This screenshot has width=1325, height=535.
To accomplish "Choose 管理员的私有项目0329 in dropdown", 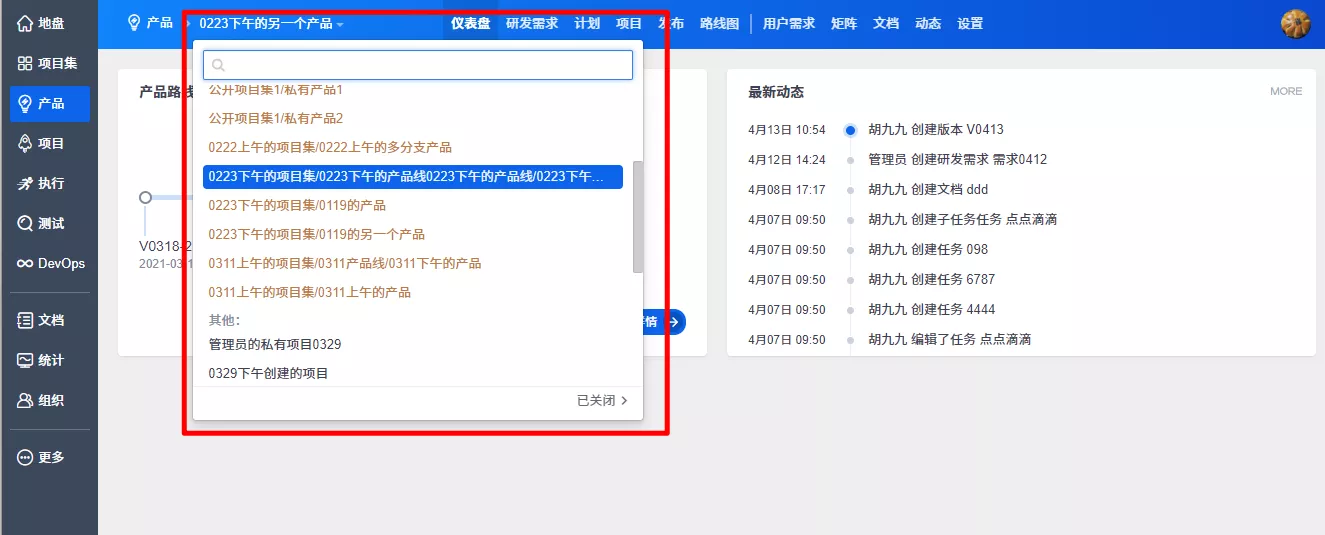I will pos(275,345).
